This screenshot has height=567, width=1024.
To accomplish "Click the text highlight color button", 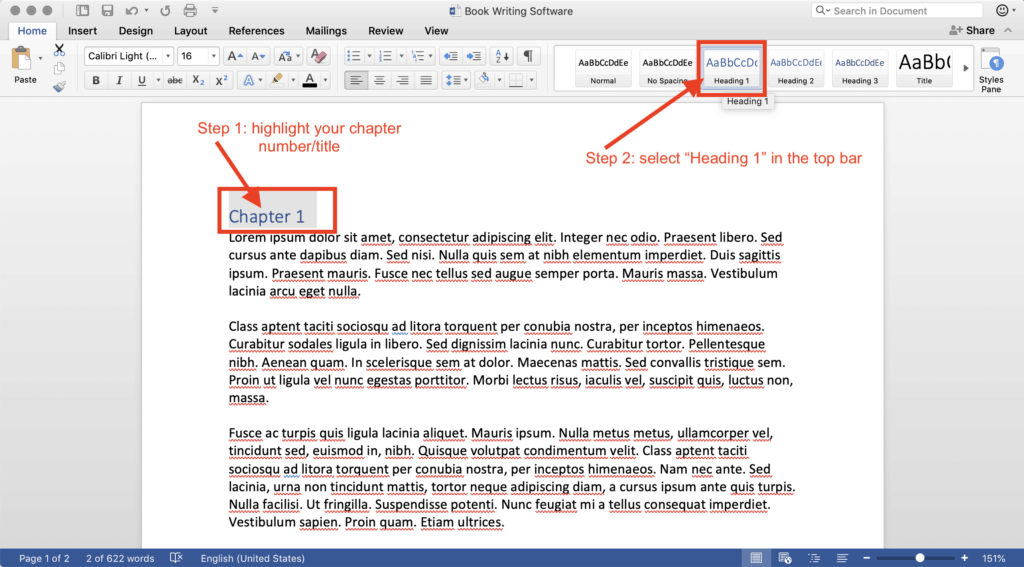I will coord(277,80).
